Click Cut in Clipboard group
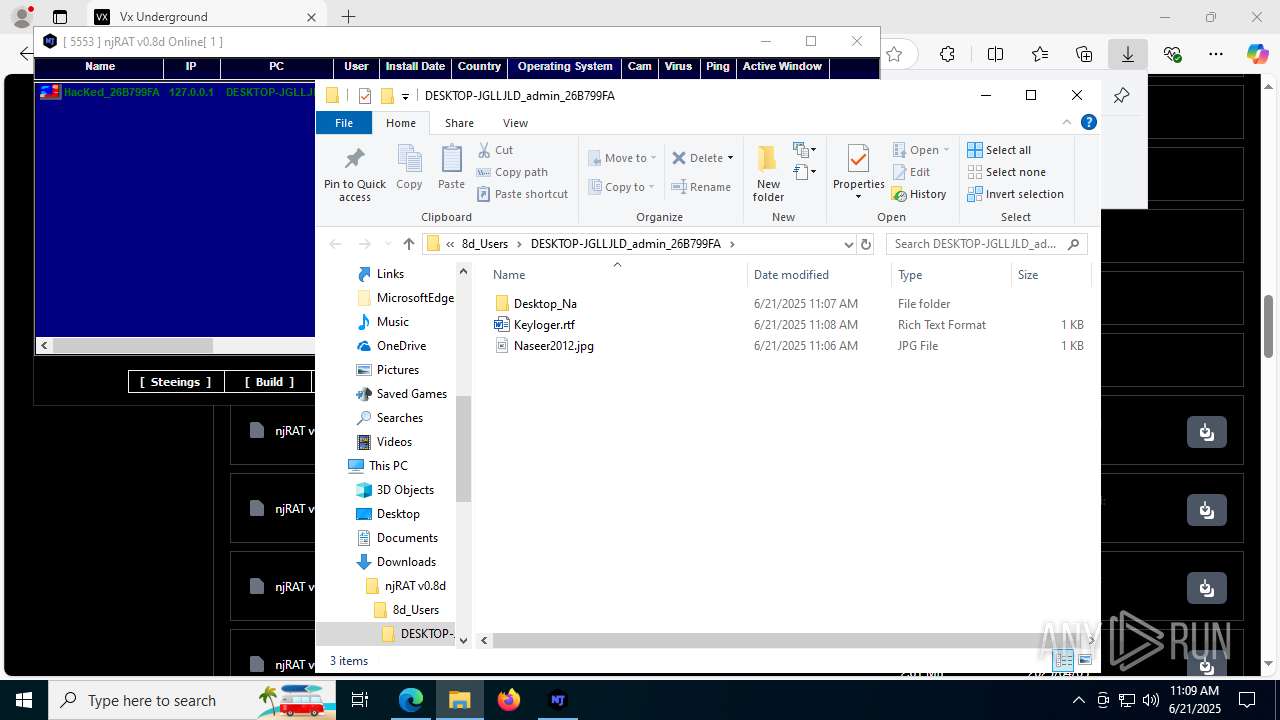 pyautogui.click(x=495, y=150)
